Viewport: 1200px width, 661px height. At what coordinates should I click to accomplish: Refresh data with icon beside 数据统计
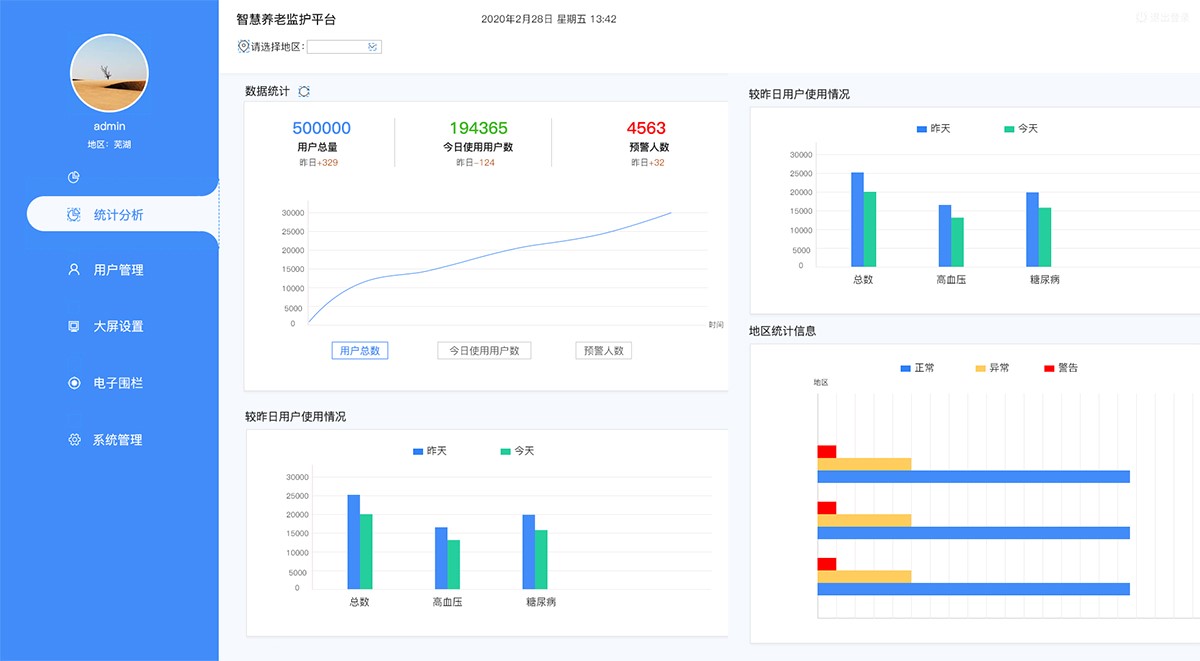(304, 92)
